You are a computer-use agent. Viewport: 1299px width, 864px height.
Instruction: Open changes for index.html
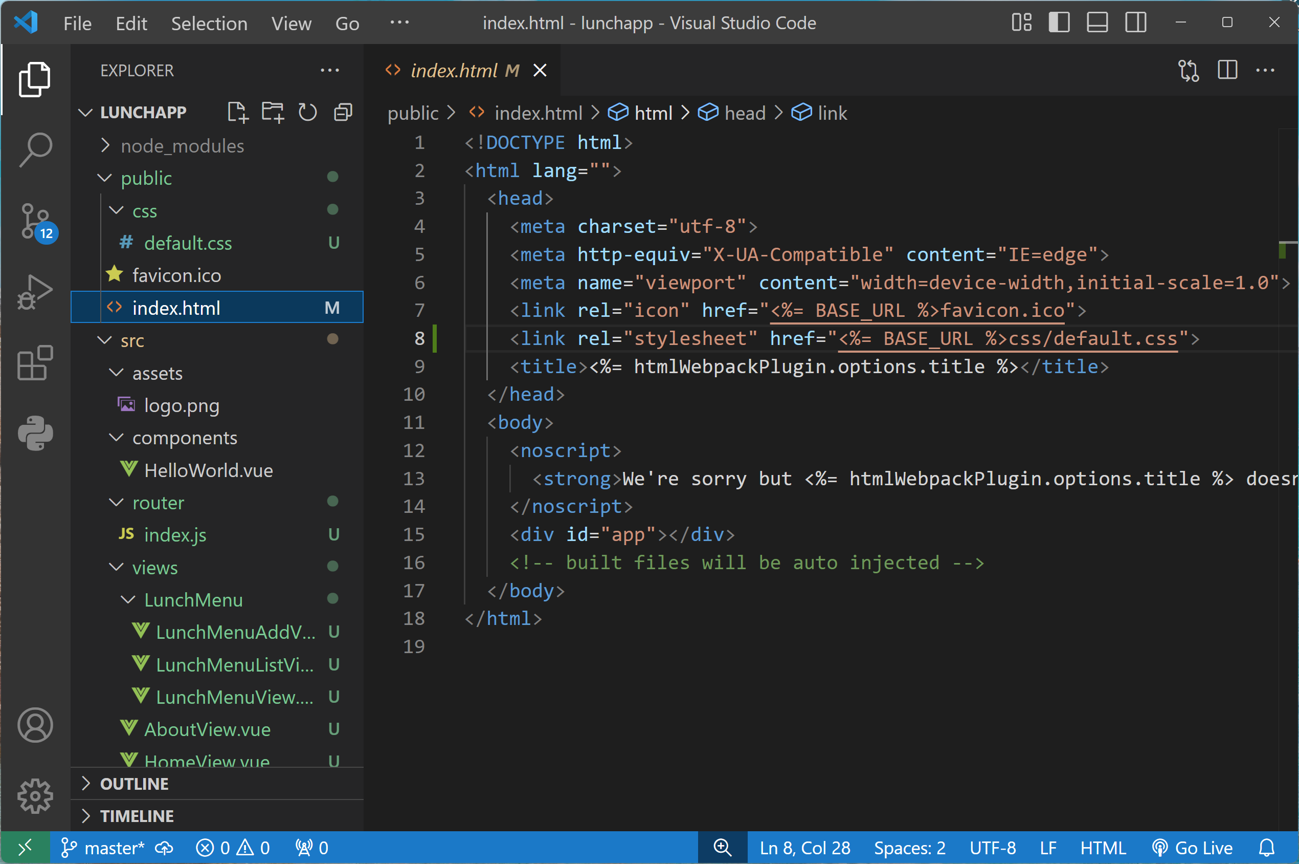[x=1188, y=71]
